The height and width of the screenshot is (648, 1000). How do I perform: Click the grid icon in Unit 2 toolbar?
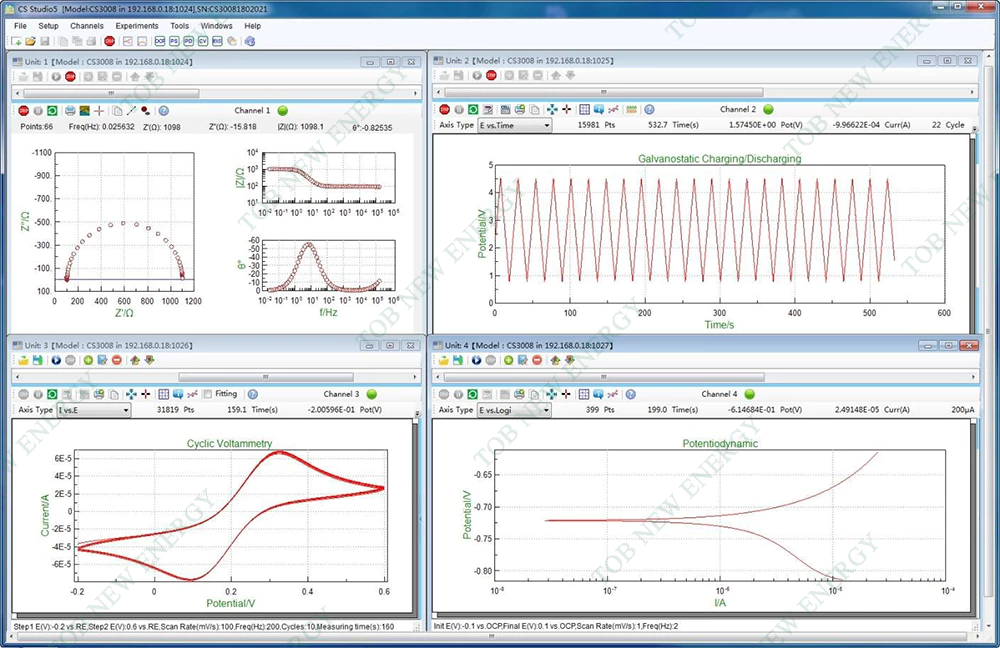pyautogui.click(x=584, y=109)
